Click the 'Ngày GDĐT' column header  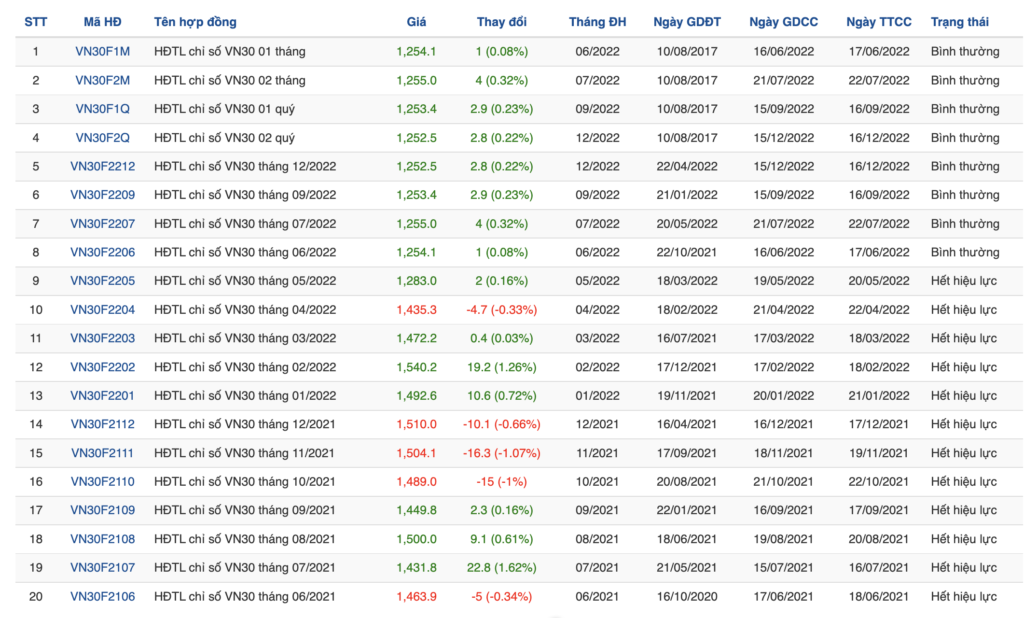(x=687, y=22)
